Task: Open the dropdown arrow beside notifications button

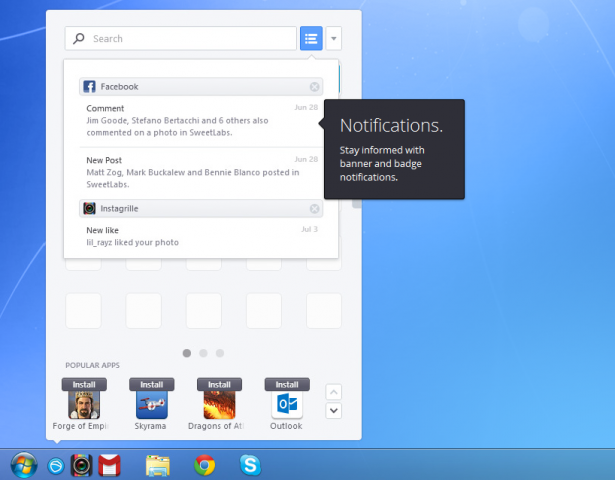Action: pyautogui.click(x=334, y=39)
